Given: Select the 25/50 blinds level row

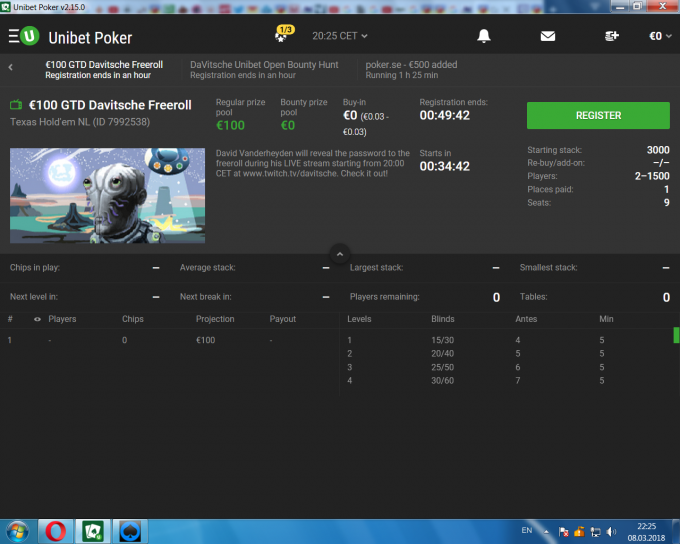Looking at the screenshot, I should (506, 367).
